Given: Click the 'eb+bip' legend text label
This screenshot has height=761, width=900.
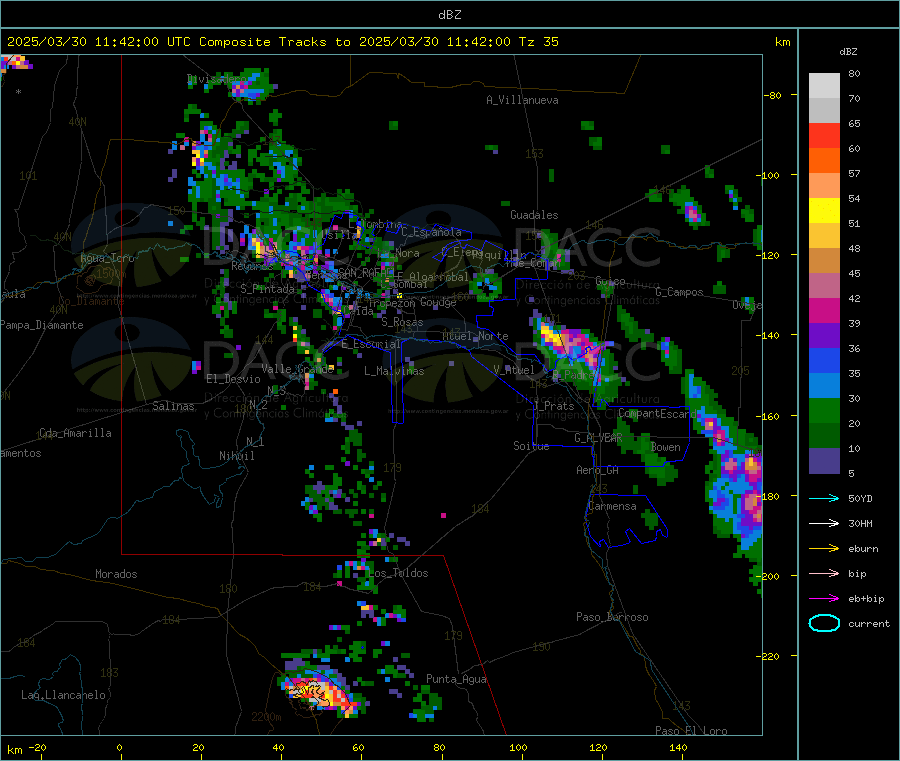Looking at the screenshot, I should 866,599.
